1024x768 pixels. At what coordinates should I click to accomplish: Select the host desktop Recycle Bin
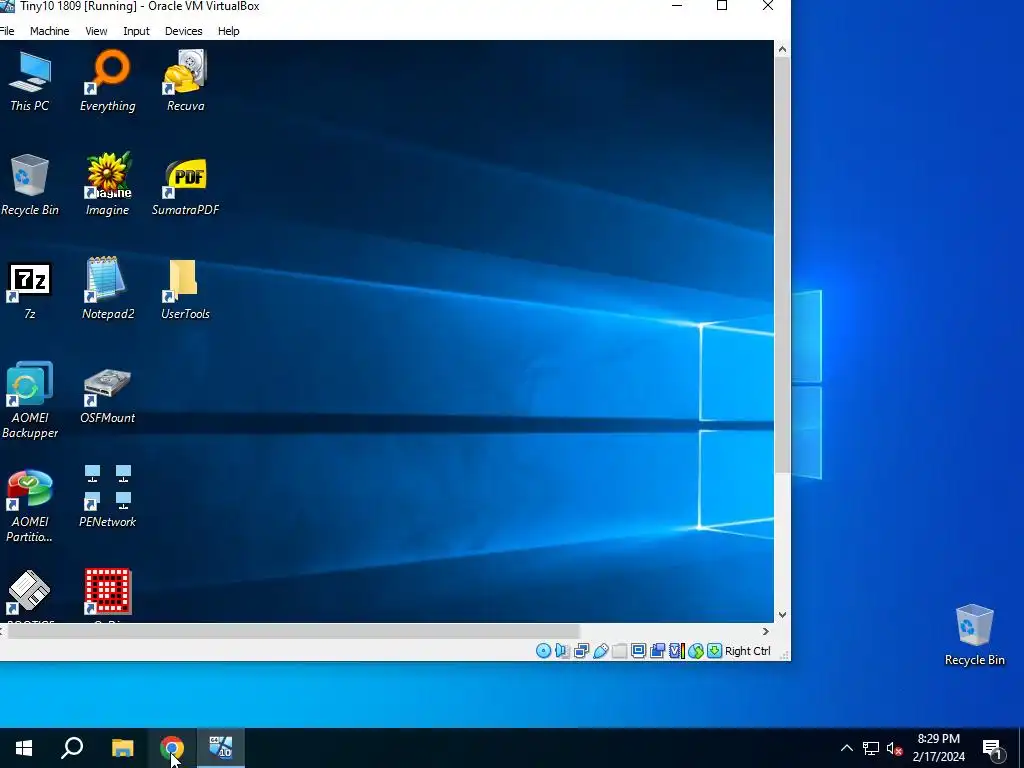pyautogui.click(x=974, y=635)
